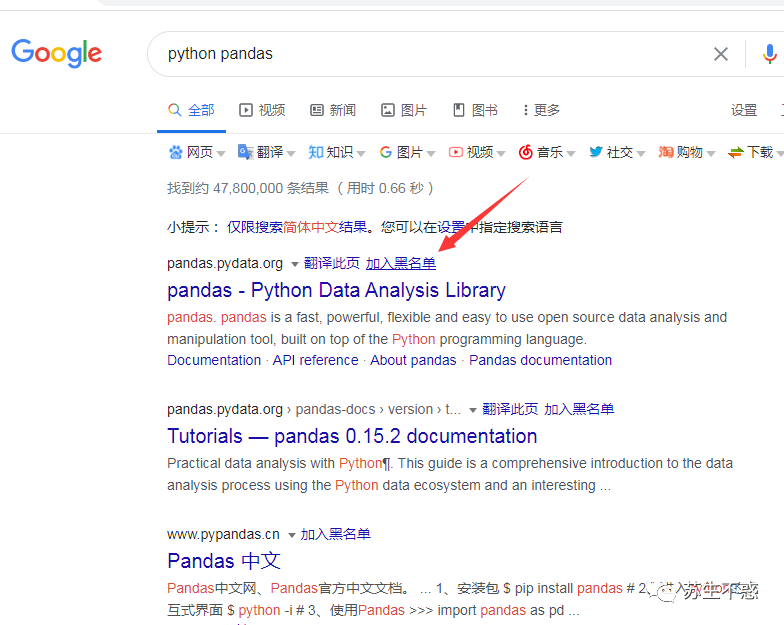The height and width of the screenshot is (625, 784).
Task: Open the pandas.pydata.org result options arrow
Action: click(x=294, y=264)
